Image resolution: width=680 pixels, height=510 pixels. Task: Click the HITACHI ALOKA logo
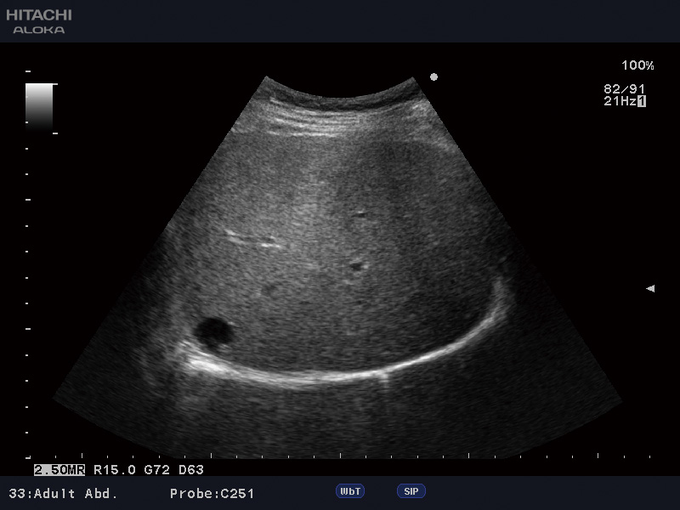38,21
